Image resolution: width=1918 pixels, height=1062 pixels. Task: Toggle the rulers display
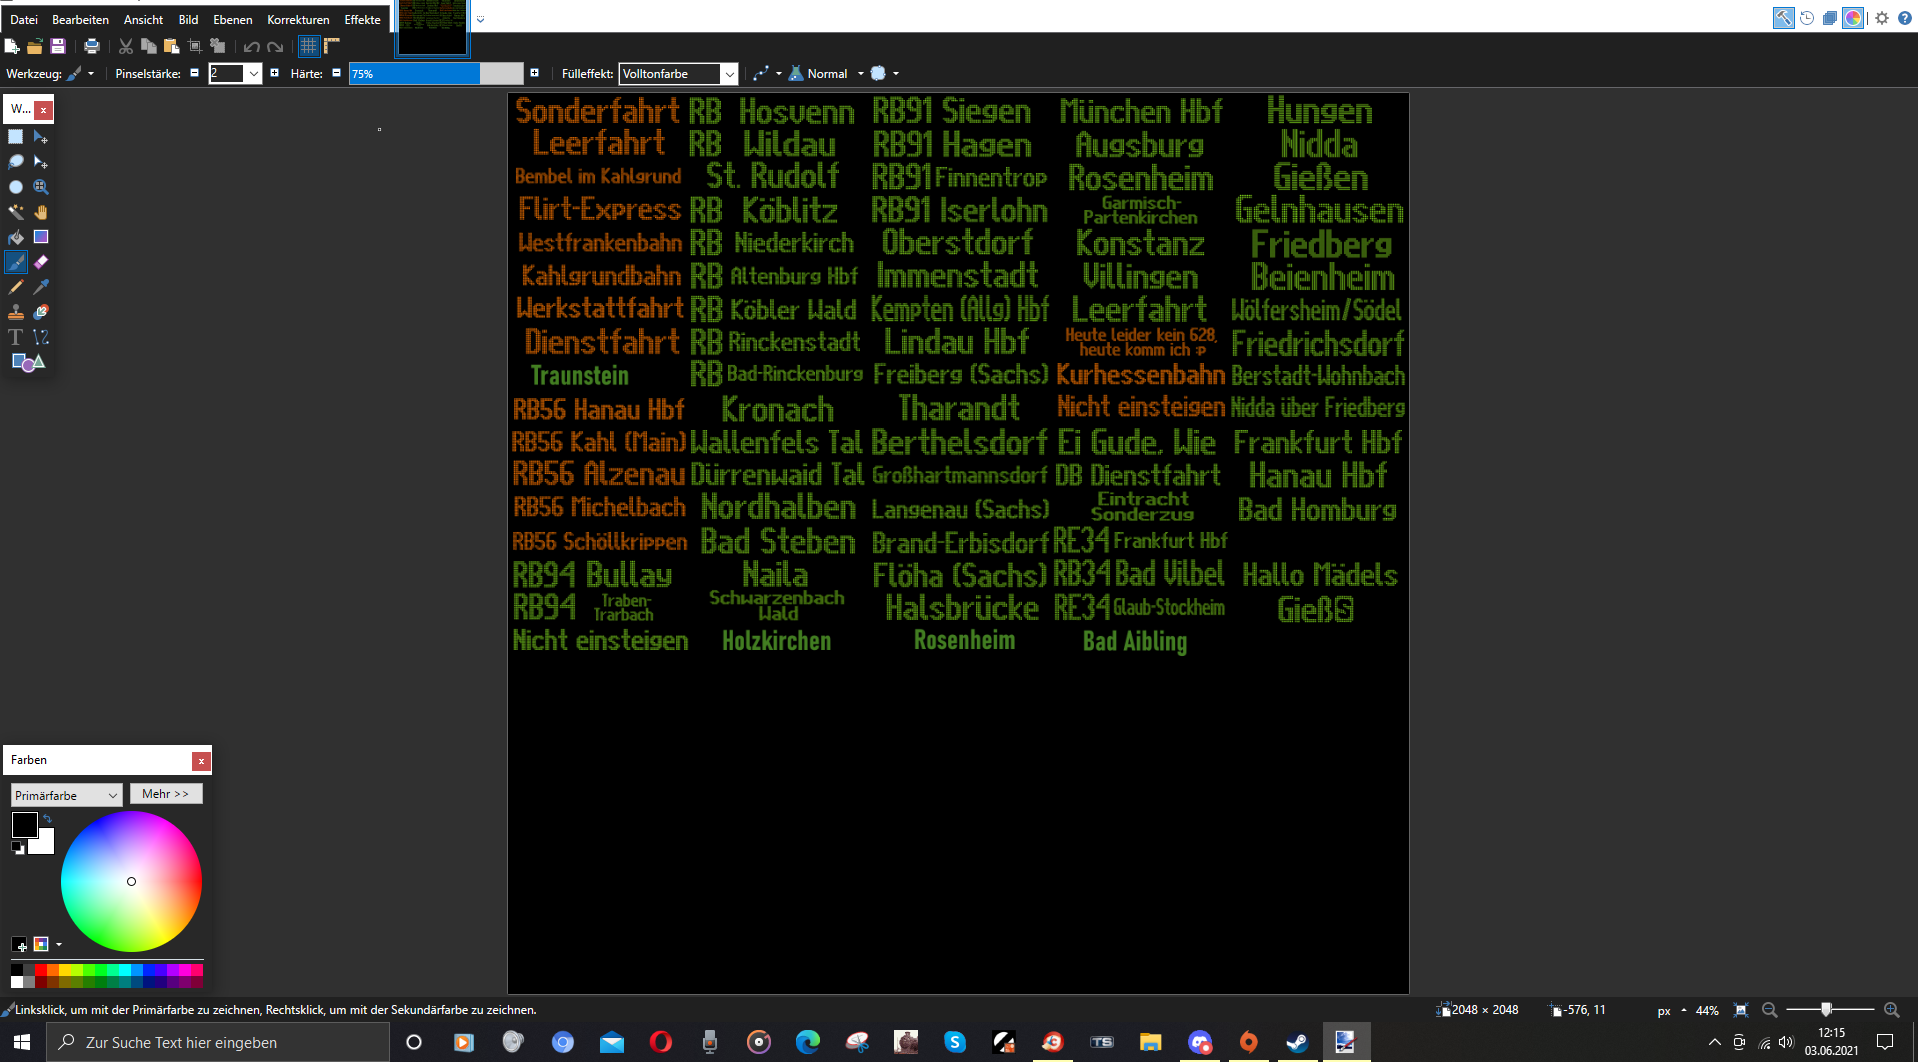click(x=331, y=46)
